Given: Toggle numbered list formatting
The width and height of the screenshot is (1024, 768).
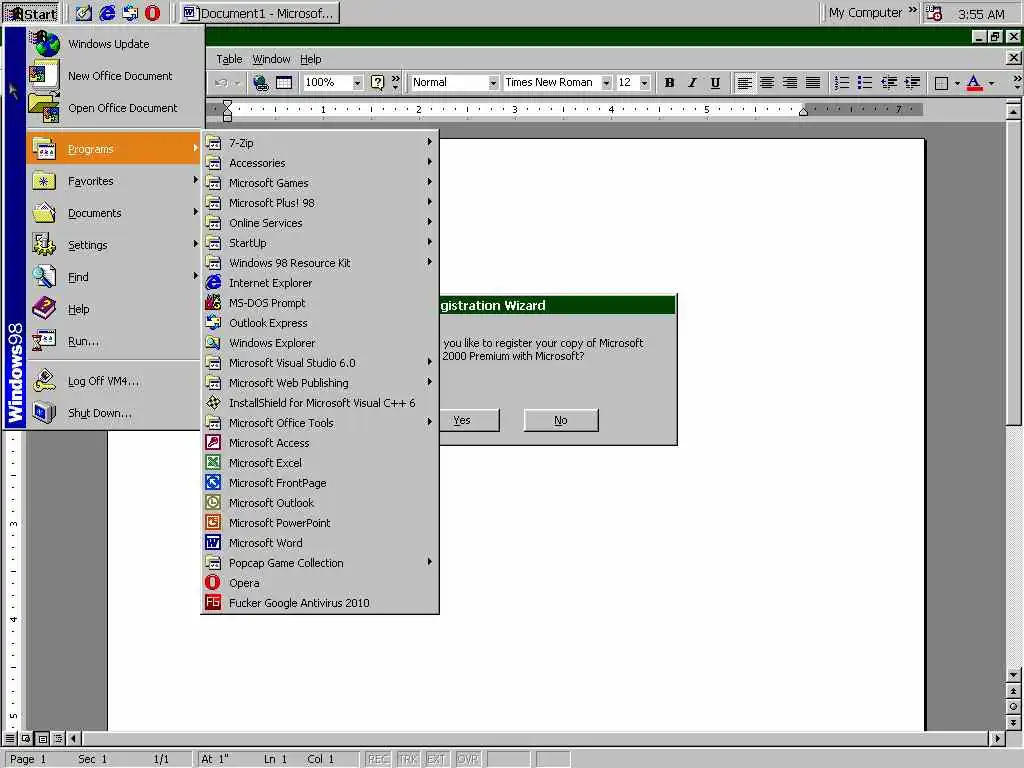Looking at the screenshot, I should (x=842, y=83).
